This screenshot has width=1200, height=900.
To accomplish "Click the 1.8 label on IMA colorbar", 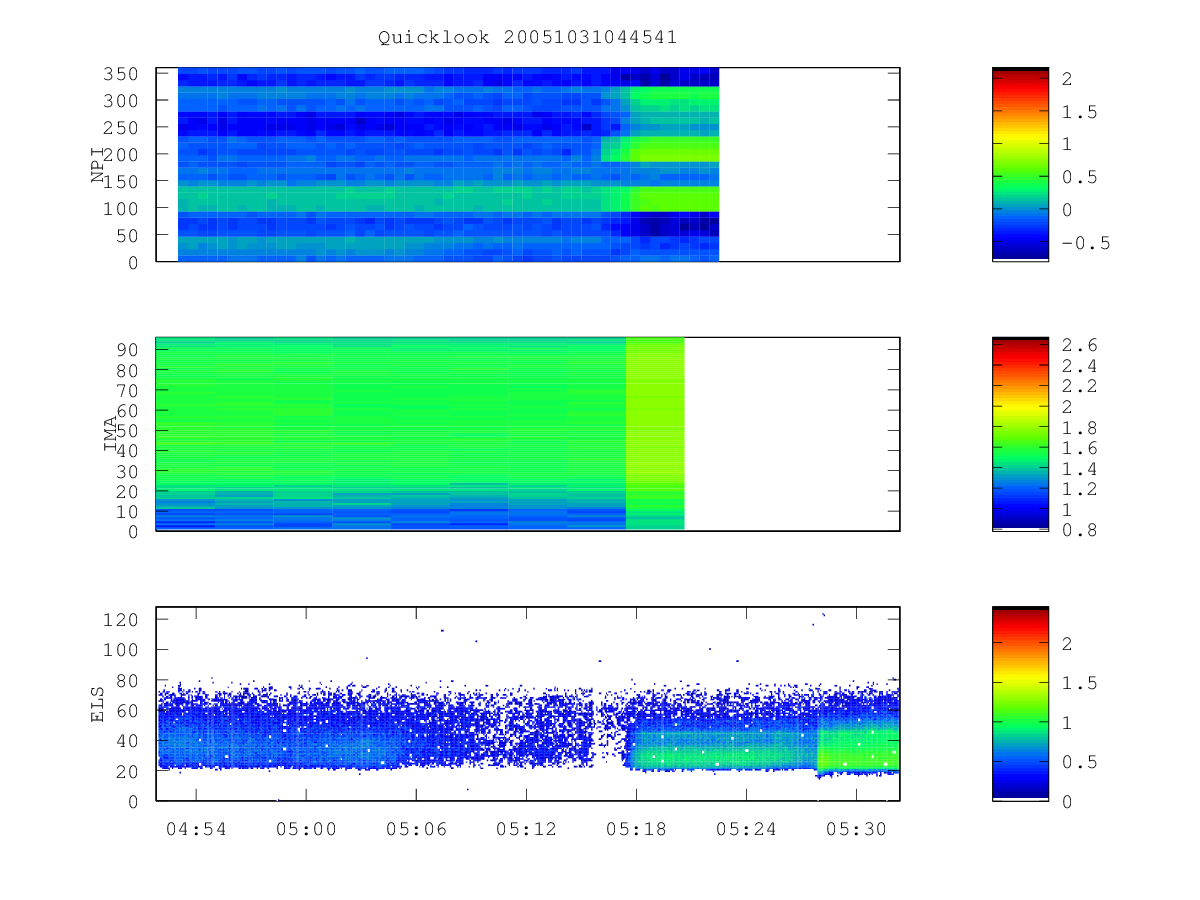I will click(1081, 427).
